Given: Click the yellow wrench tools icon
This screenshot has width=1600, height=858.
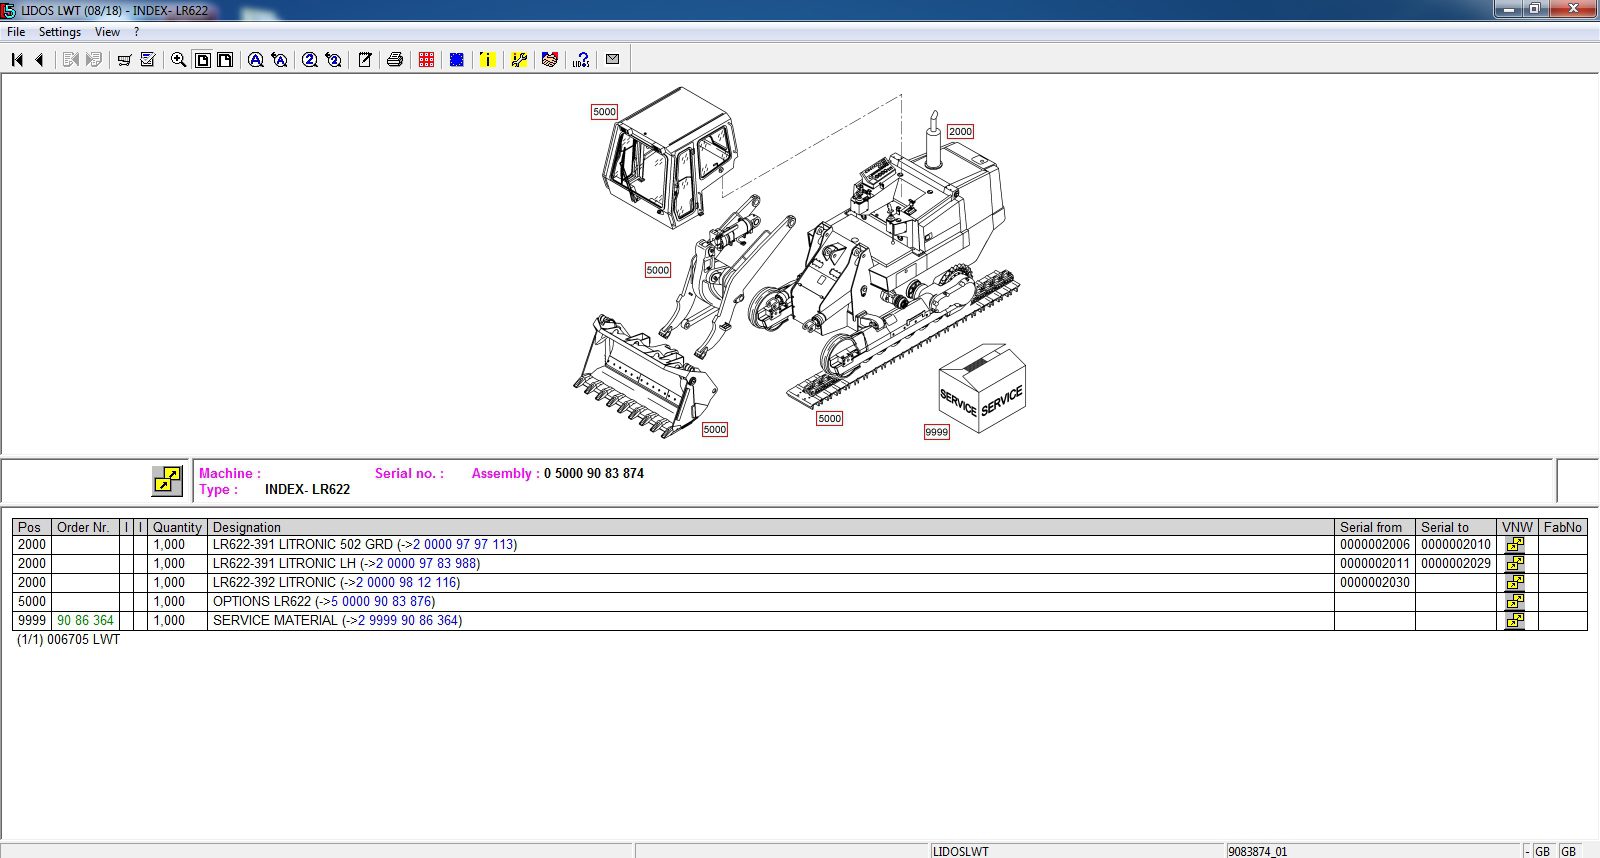Looking at the screenshot, I should [x=519, y=60].
